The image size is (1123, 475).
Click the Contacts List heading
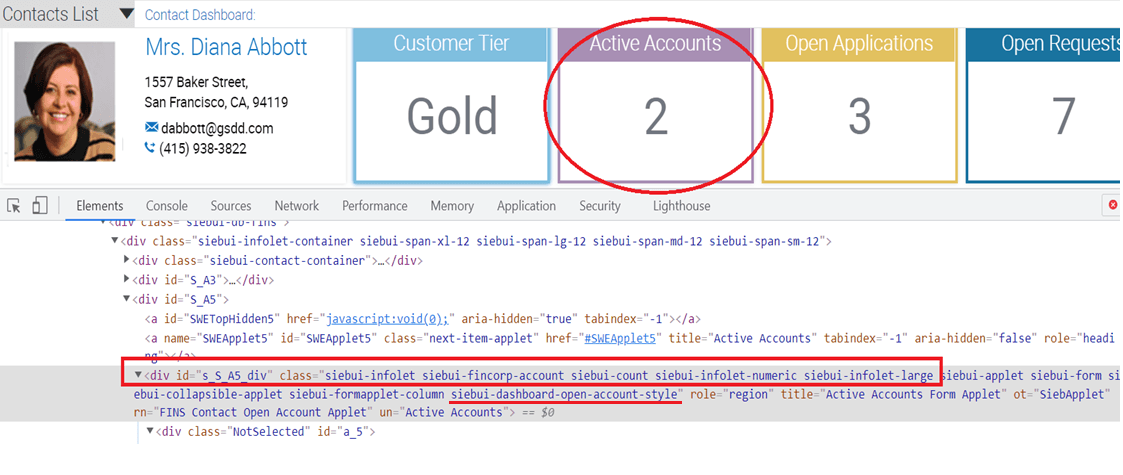coord(51,14)
